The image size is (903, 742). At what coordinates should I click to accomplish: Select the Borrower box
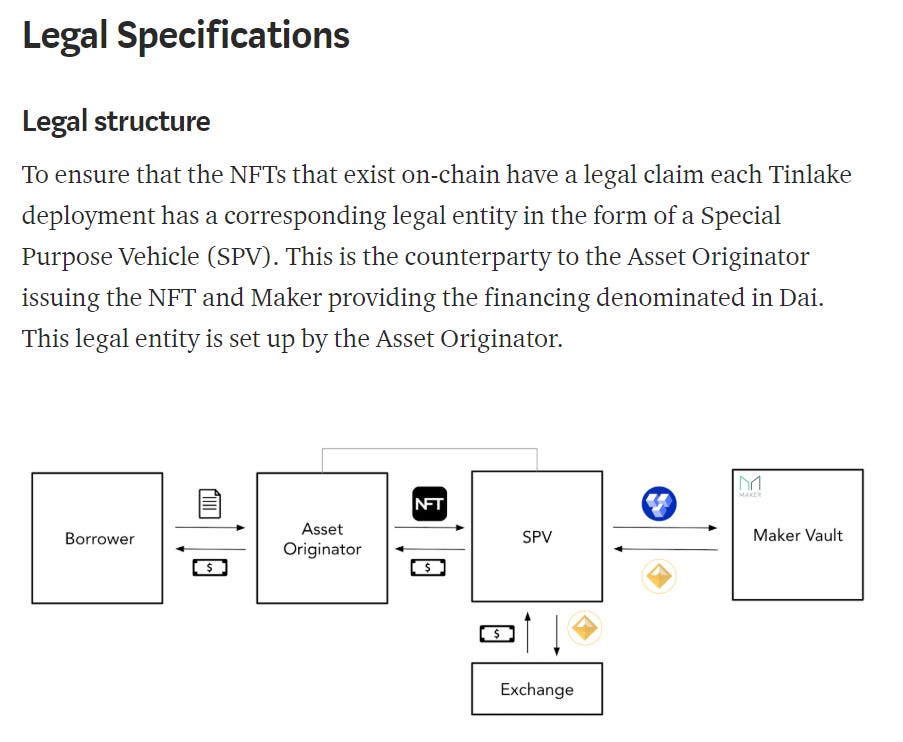[x=97, y=538]
